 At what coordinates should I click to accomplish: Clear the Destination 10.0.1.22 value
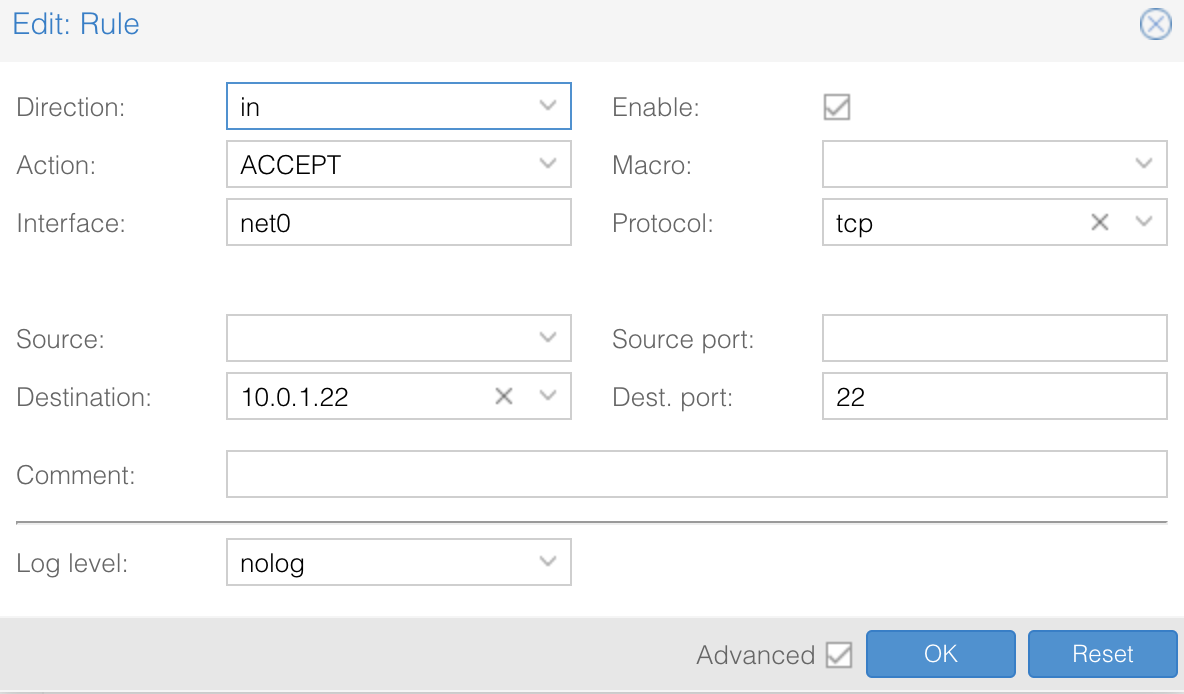click(504, 397)
